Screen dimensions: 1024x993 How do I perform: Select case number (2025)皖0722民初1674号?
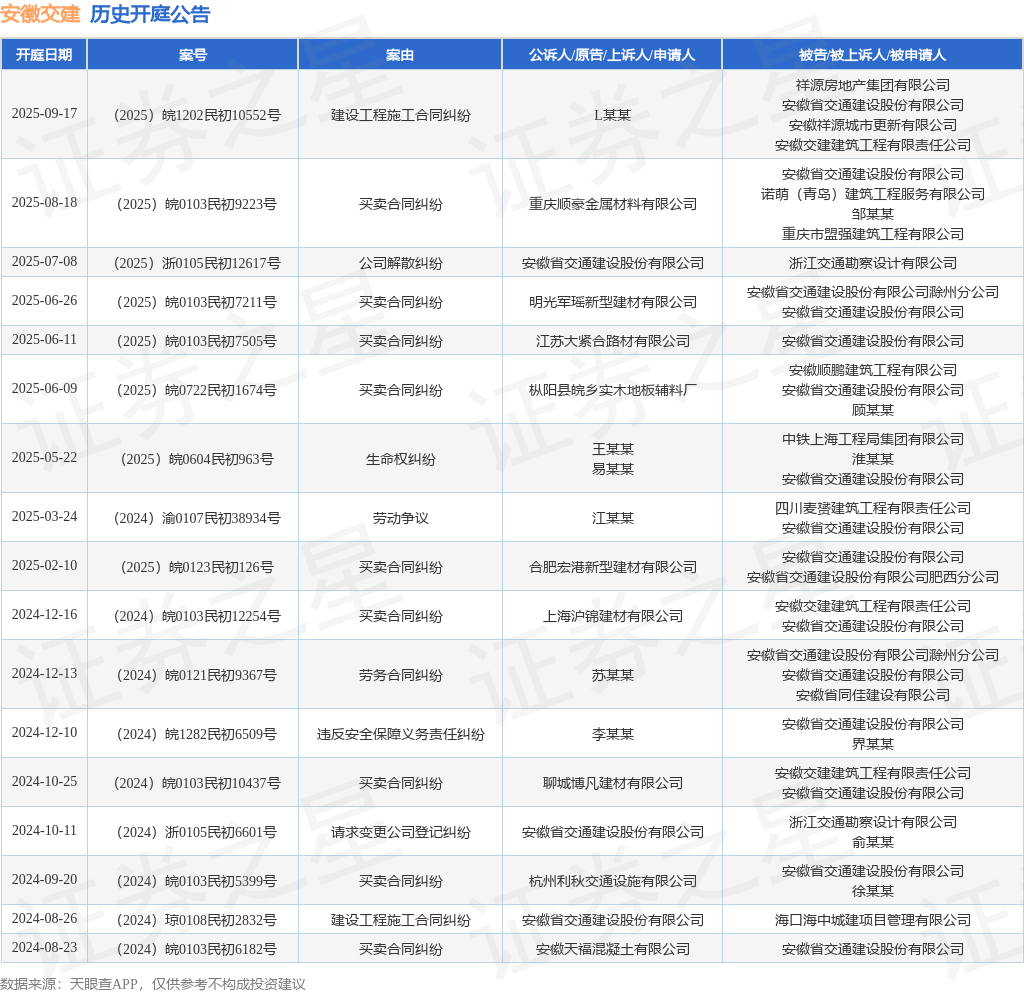[197, 390]
